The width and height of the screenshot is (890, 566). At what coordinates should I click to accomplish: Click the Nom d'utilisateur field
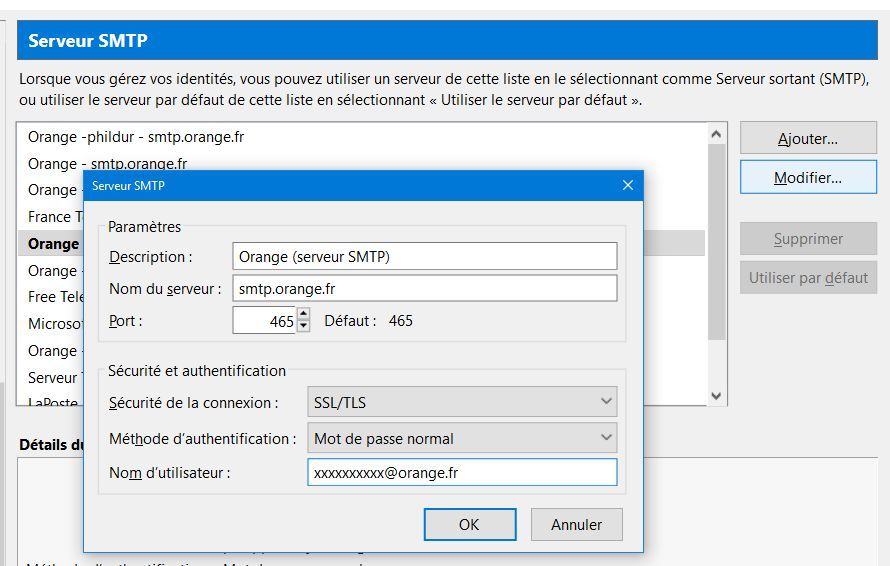coord(462,472)
